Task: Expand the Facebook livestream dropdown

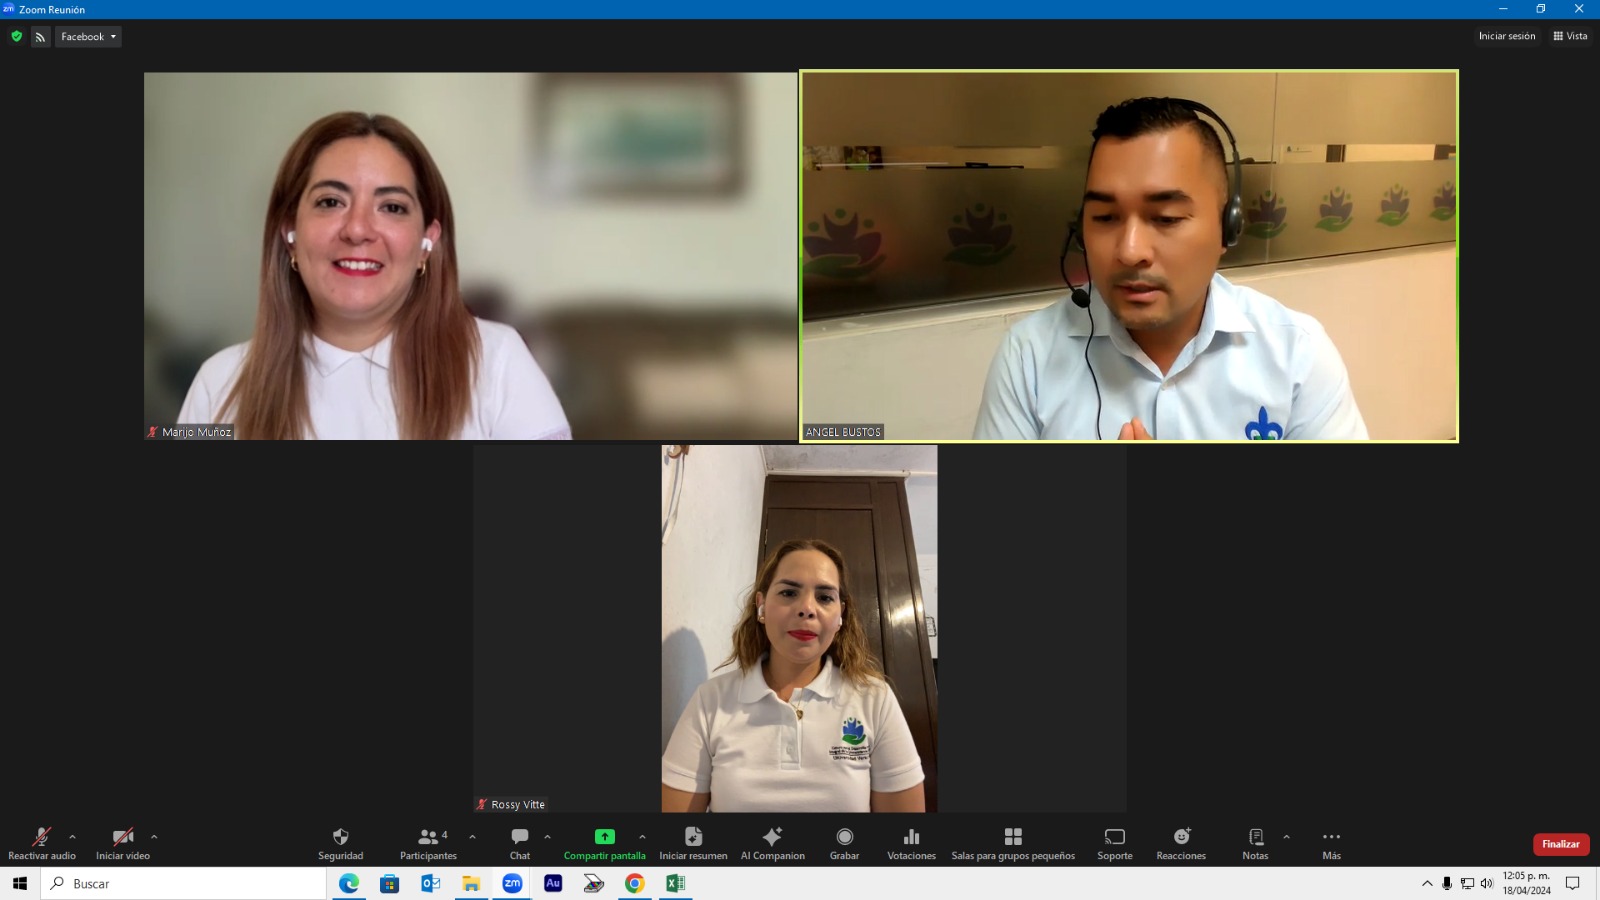Action: click(x=88, y=37)
